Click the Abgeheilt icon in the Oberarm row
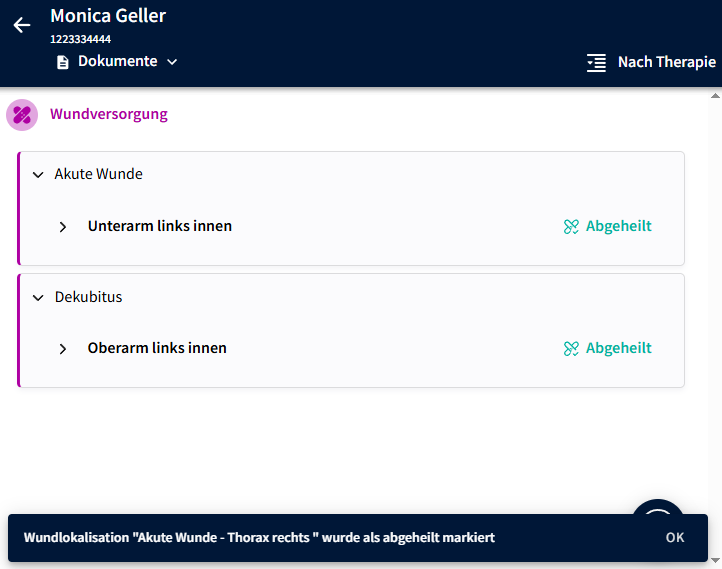The width and height of the screenshot is (722, 569). click(x=571, y=349)
